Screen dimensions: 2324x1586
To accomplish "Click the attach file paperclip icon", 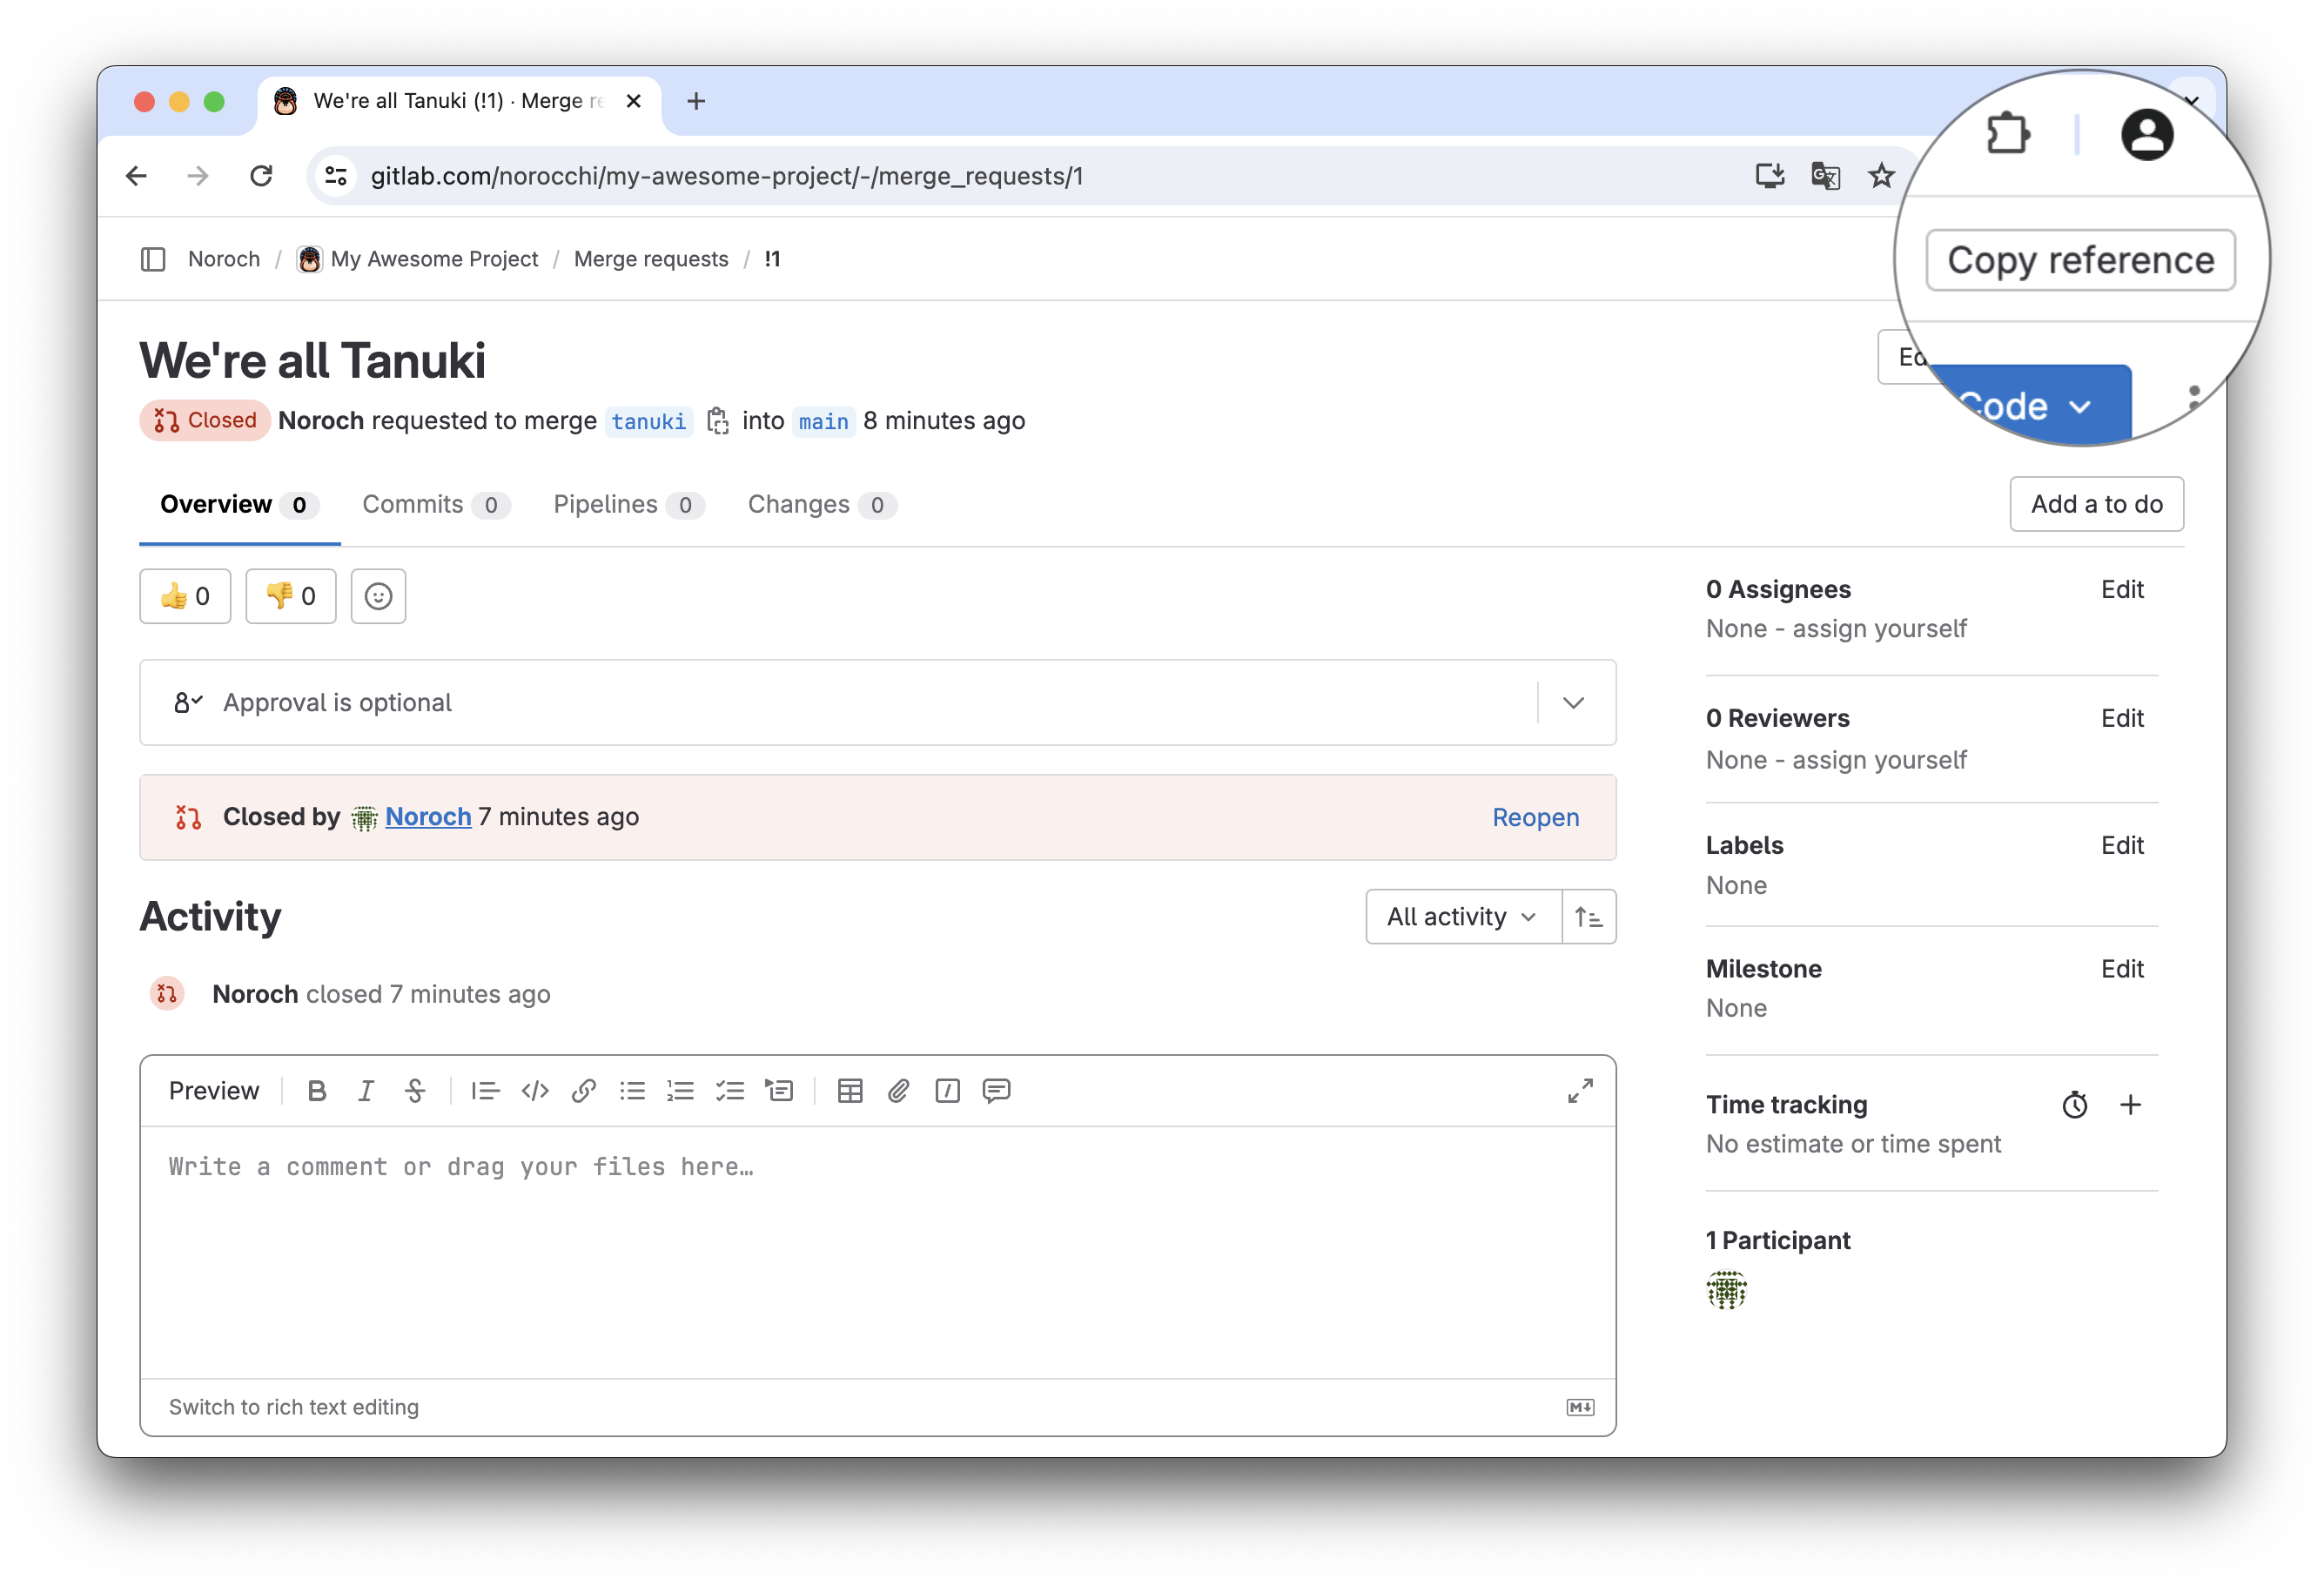I will [x=898, y=1091].
